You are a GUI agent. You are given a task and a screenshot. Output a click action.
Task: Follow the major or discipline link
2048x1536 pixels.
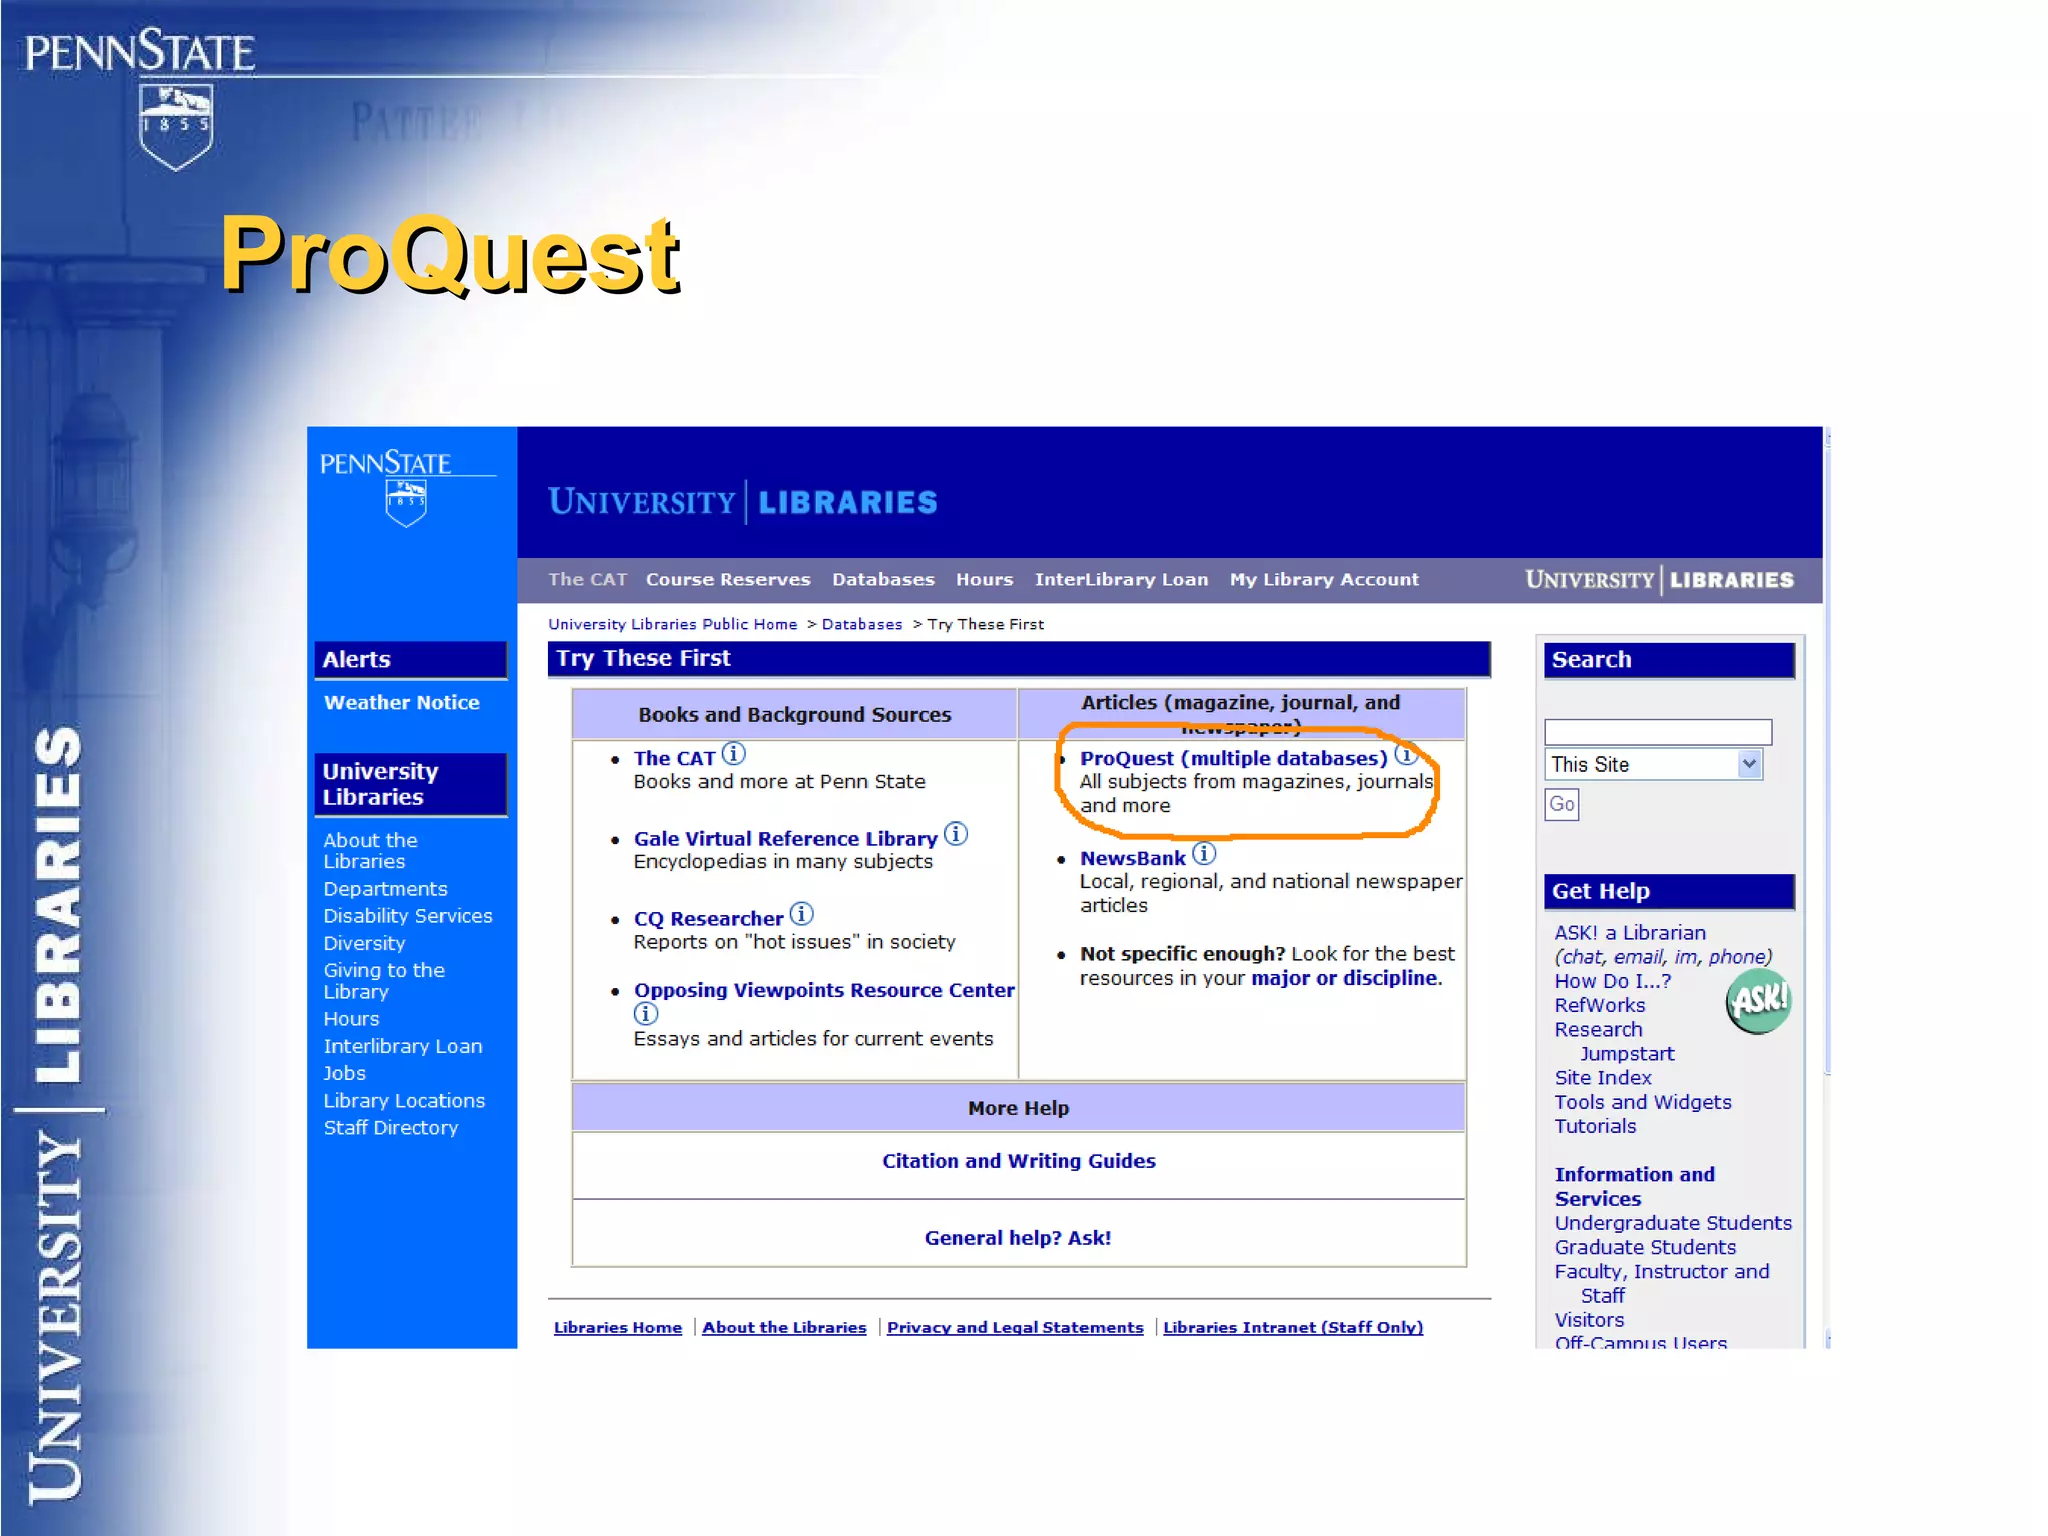(x=1345, y=979)
